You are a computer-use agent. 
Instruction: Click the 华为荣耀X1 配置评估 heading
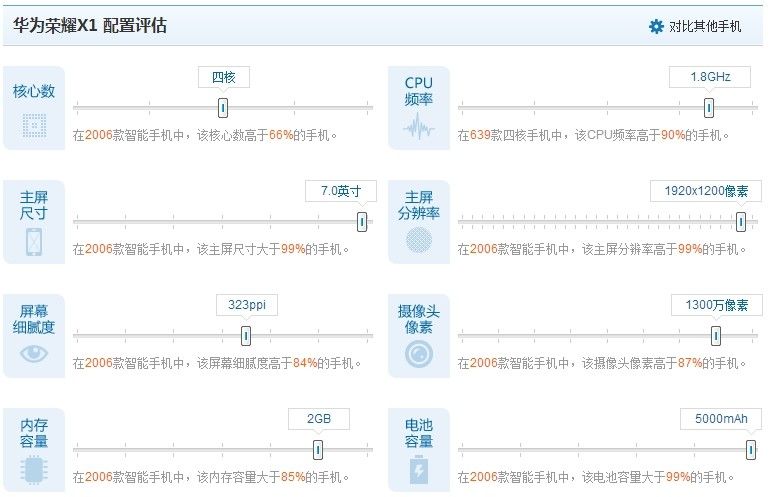[x=90, y=25]
